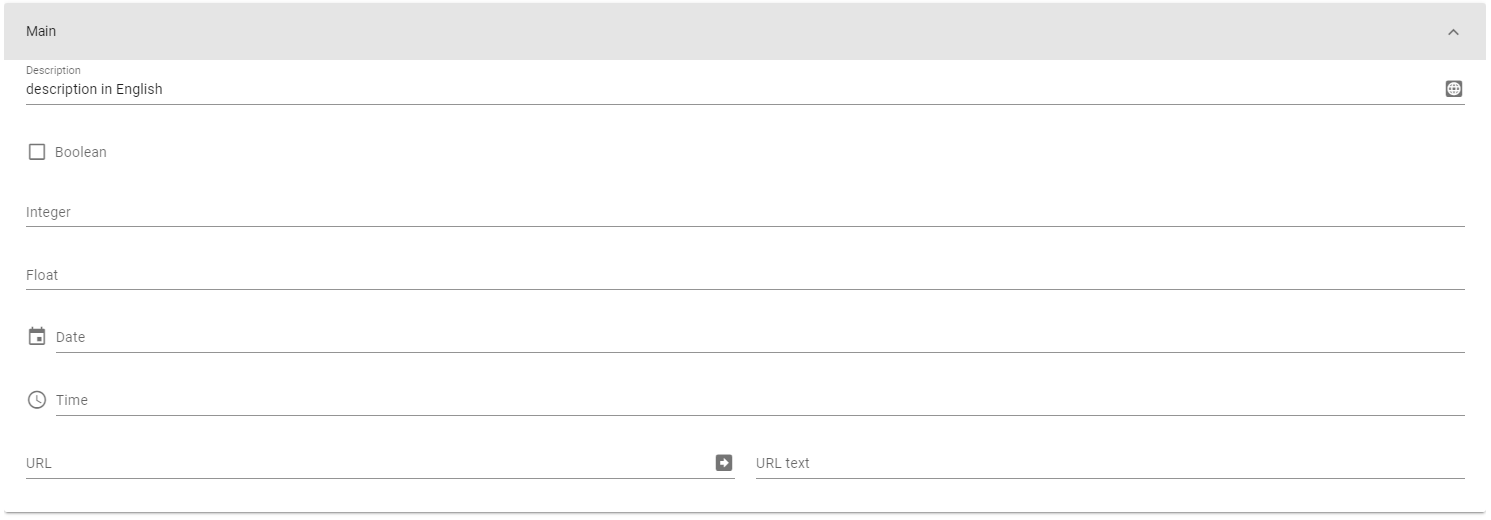Focus the Float input field
Screen dimensions: 1491x520
point(745,275)
